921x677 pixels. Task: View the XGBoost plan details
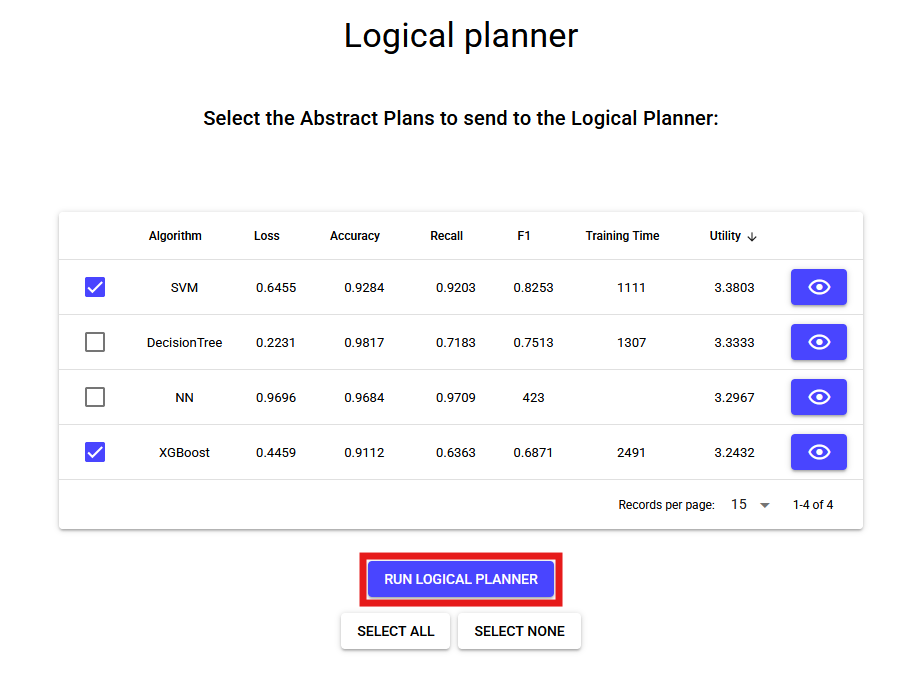(818, 452)
